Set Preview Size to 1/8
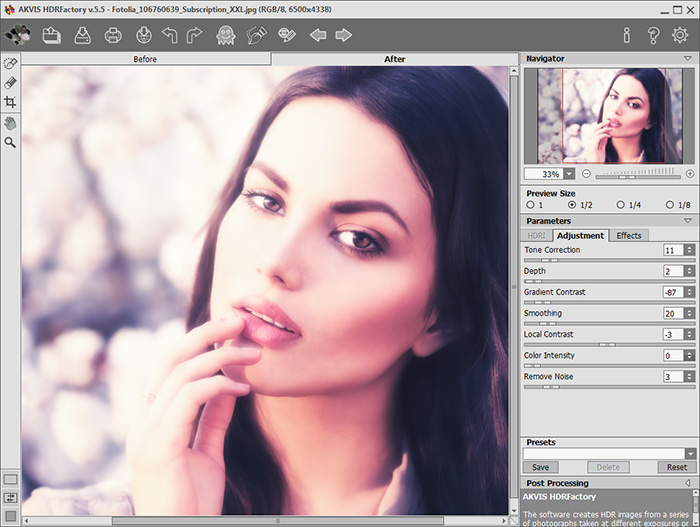The height and width of the screenshot is (527, 700). pyautogui.click(x=672, y=205)
